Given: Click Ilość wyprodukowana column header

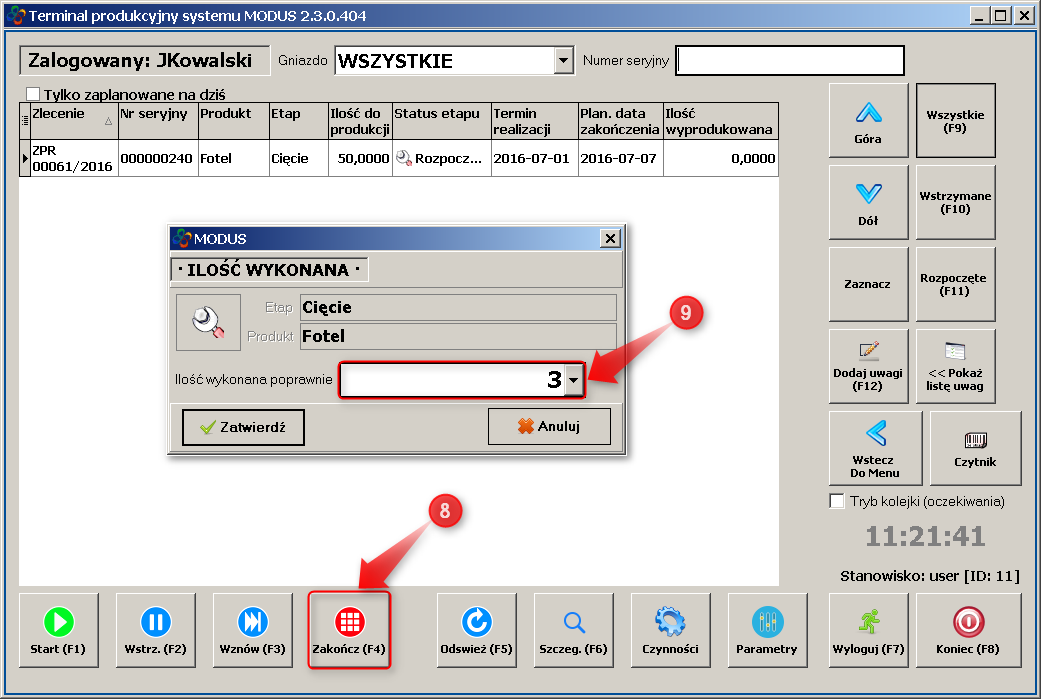Looking at the screenshot, I should 721,121.
